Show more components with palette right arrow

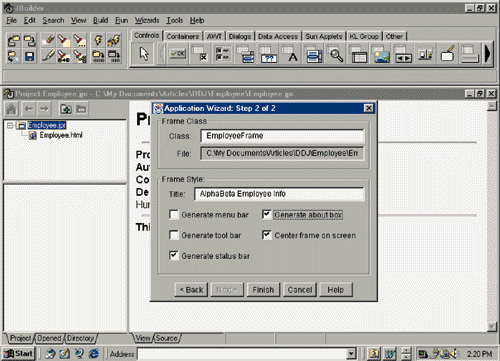487,53
